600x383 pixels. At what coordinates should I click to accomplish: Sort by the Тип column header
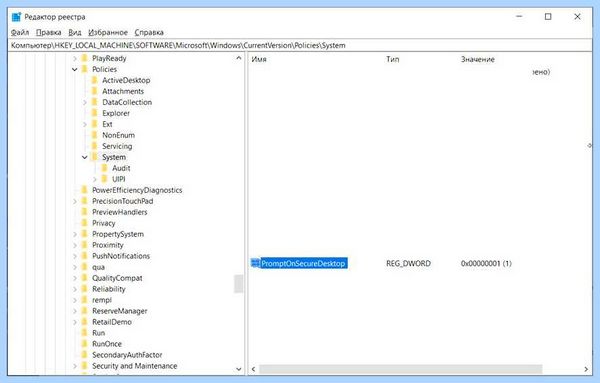pos(393,59)
